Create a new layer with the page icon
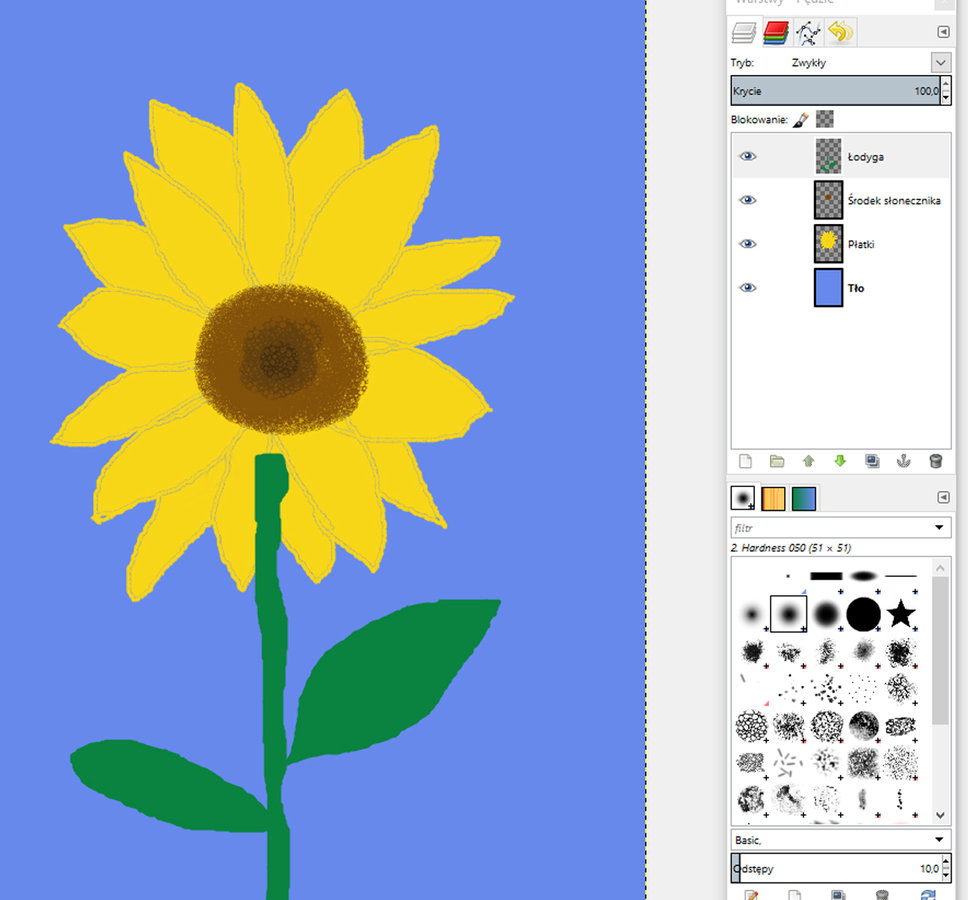The height and width of the screenshot is (900, 968). point(746,461)
